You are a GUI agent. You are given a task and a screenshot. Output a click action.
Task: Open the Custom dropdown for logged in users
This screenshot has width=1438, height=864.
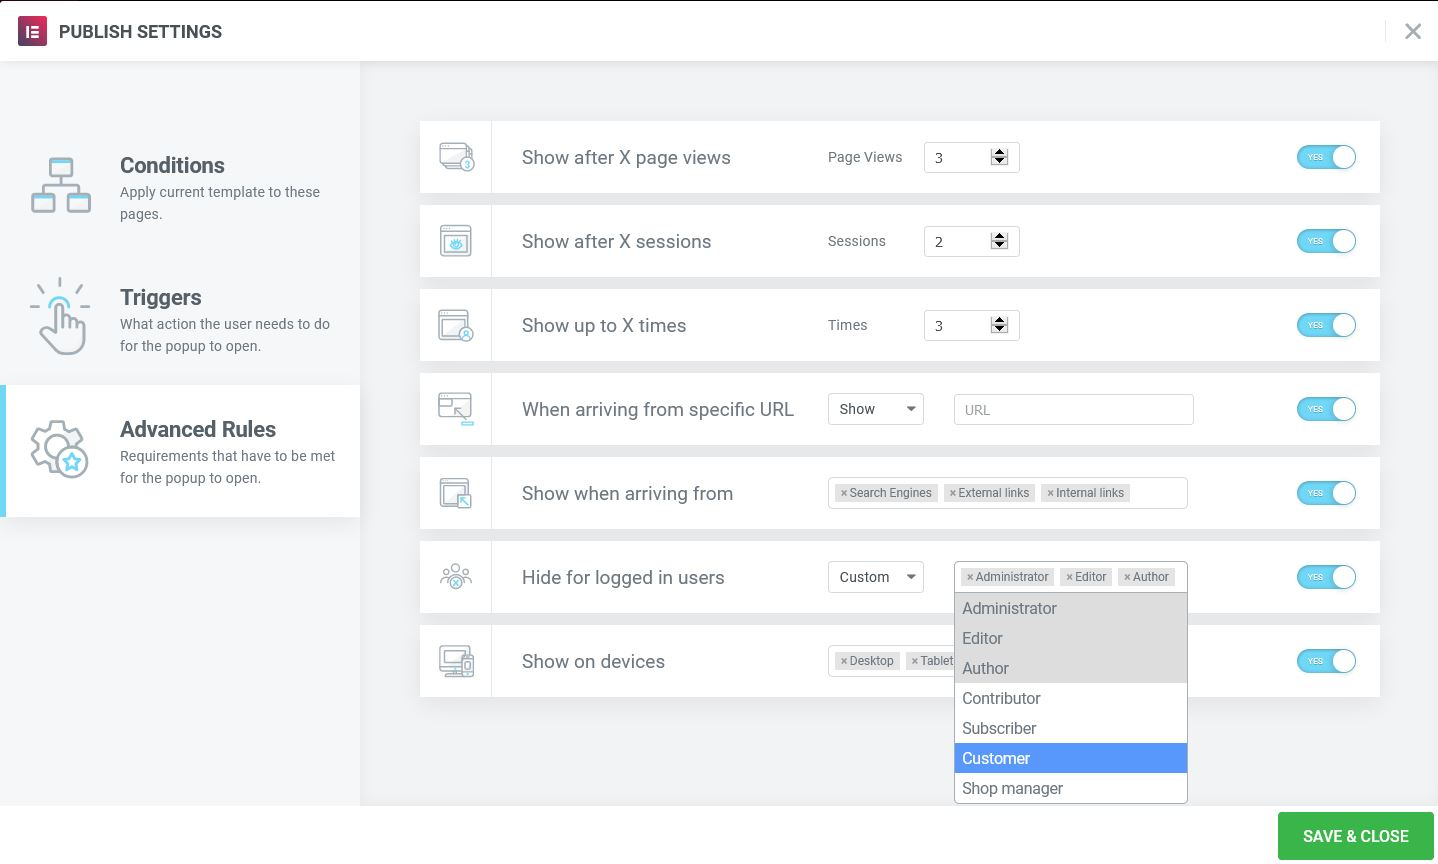(x=875, y=577)
